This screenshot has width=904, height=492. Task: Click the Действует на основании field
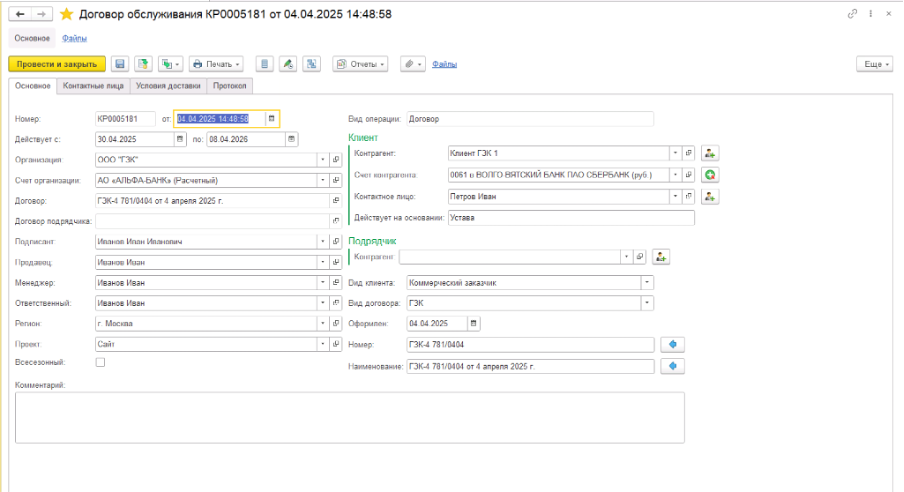571,218
